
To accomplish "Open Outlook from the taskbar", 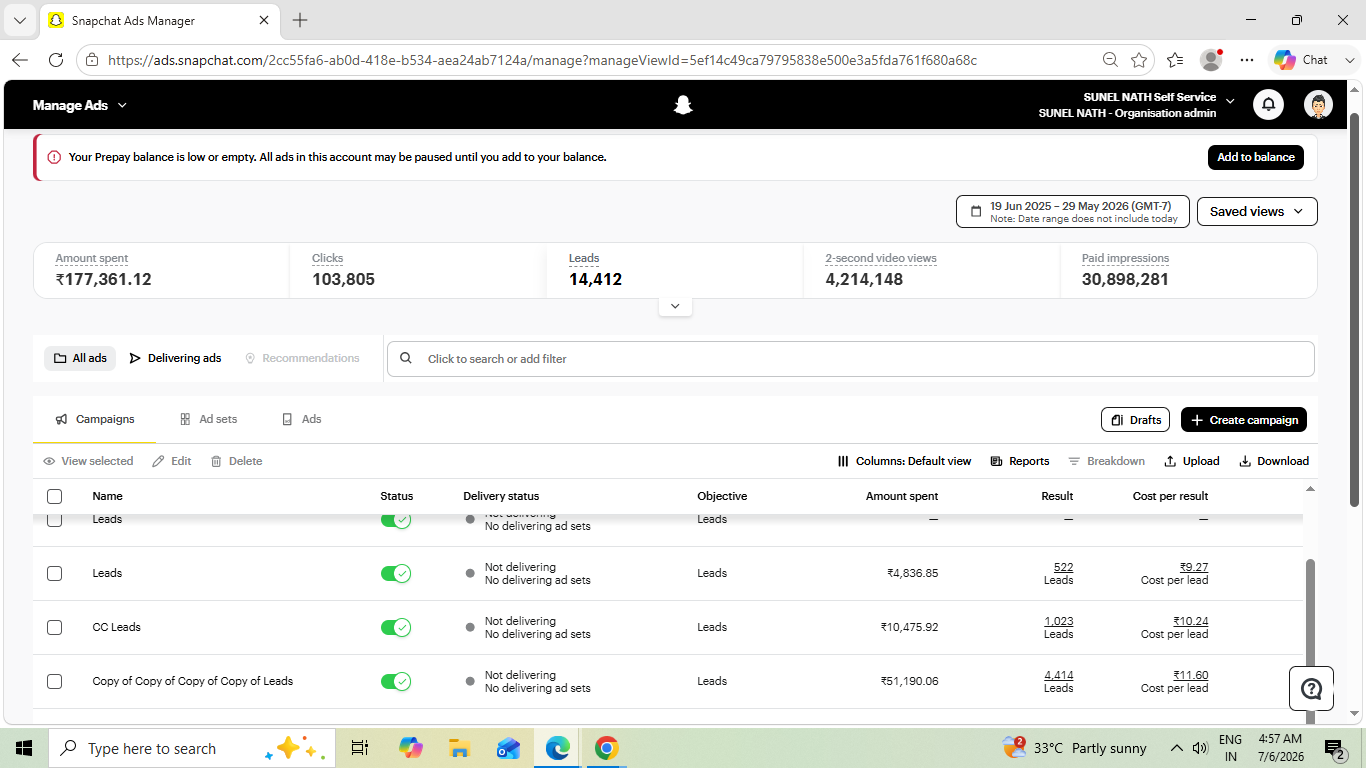I will pyautogui.click(x=508, y=748).
